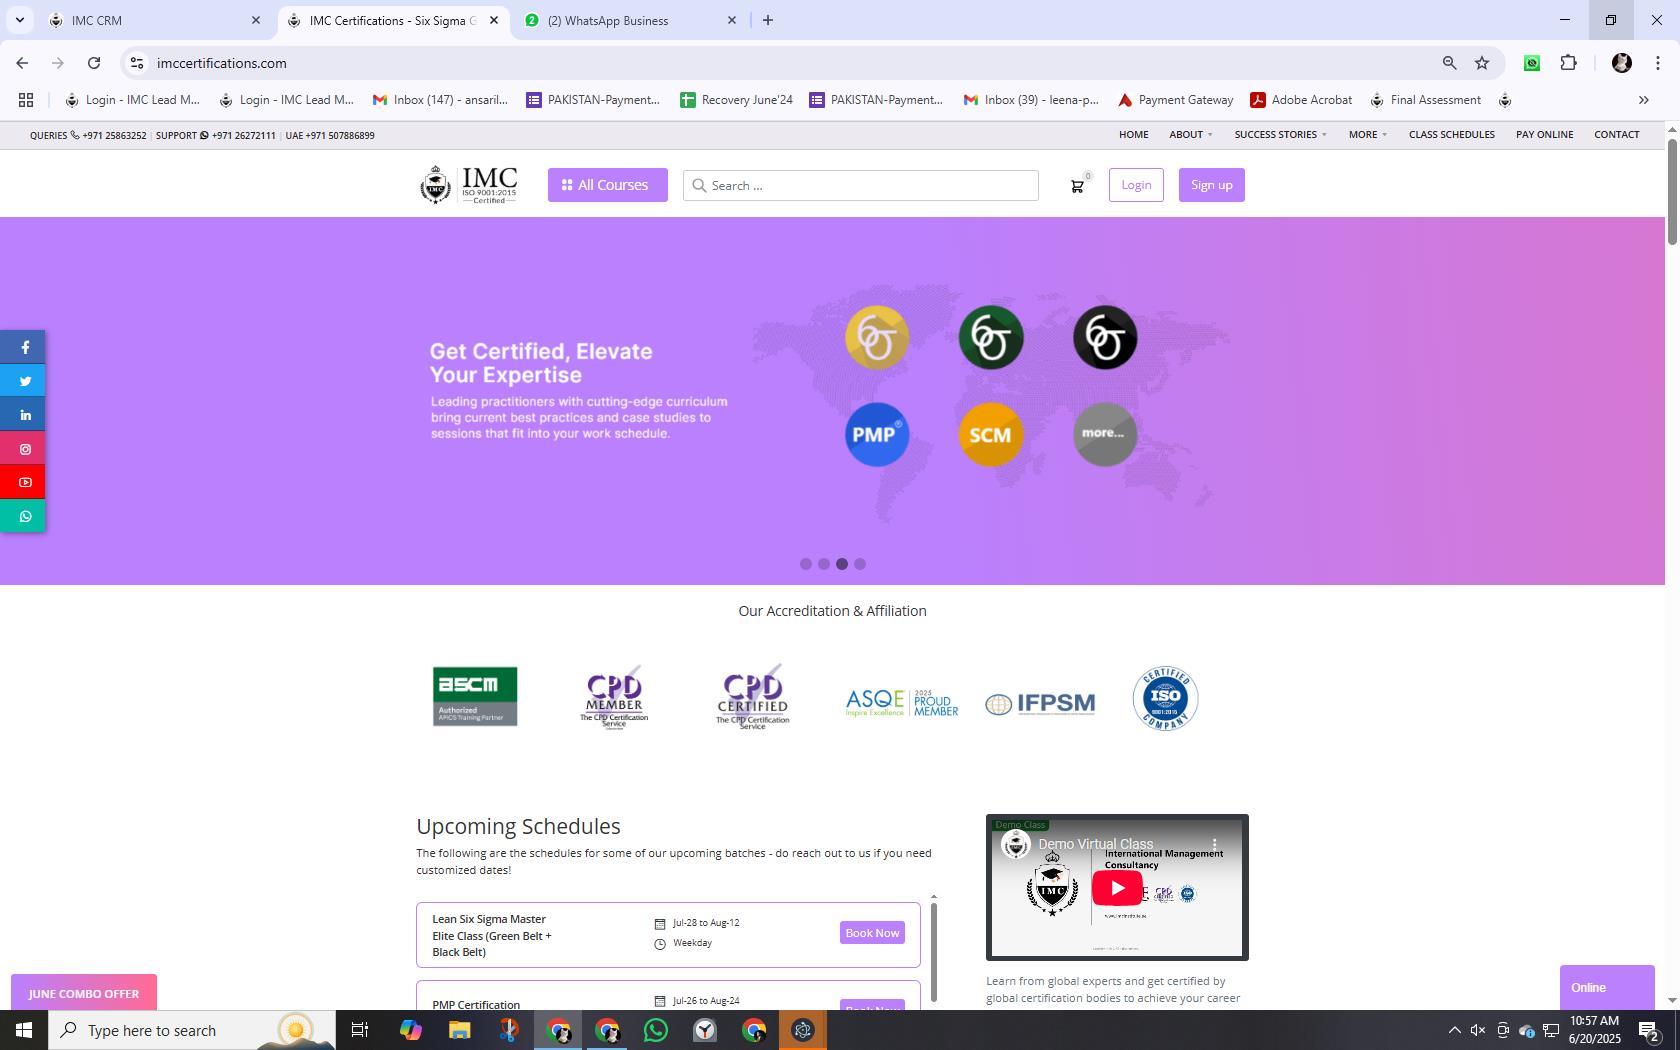1680x1050 pixels.
Task: Reload the page with the refresh icon
Action: click(x=94, y=63)
